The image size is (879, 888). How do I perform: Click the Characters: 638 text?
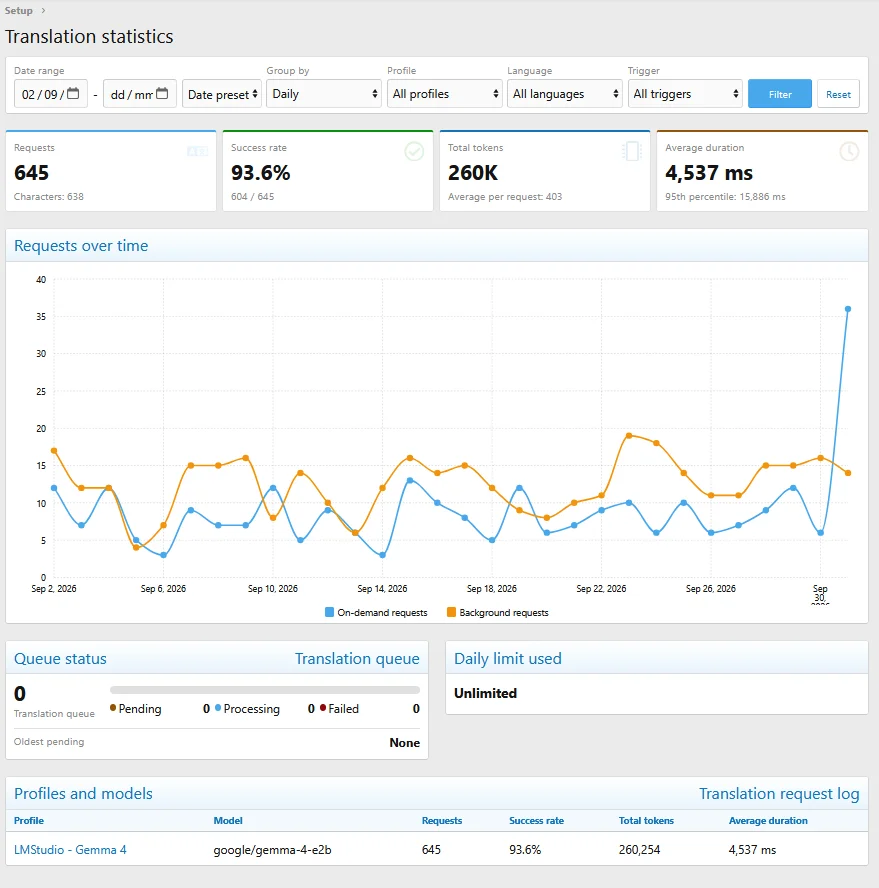tap(49, 197)
